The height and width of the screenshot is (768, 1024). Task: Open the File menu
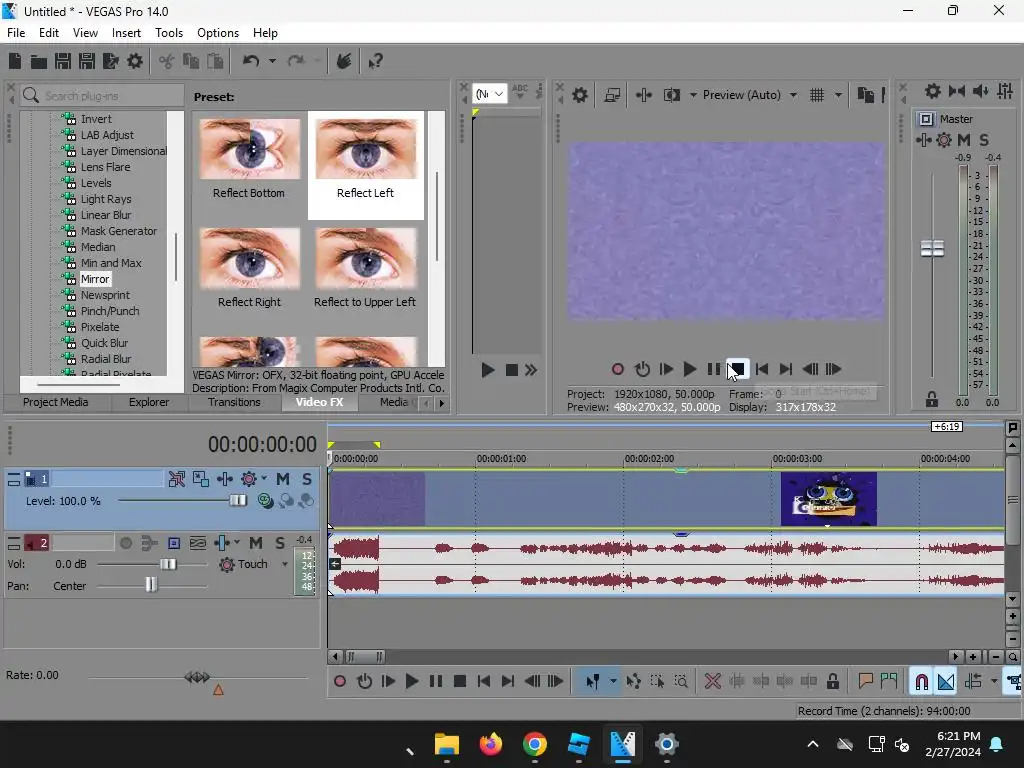16,33
